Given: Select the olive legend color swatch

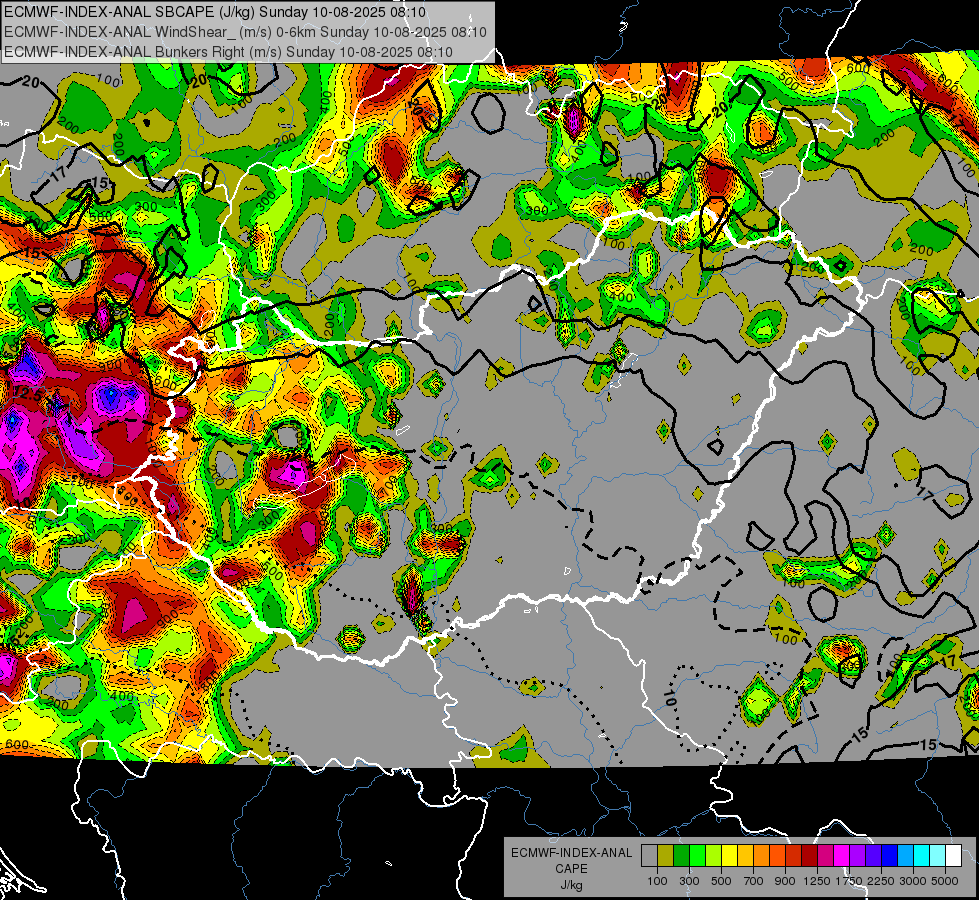Looking at the screenshot, I should (x=666, y=856).
